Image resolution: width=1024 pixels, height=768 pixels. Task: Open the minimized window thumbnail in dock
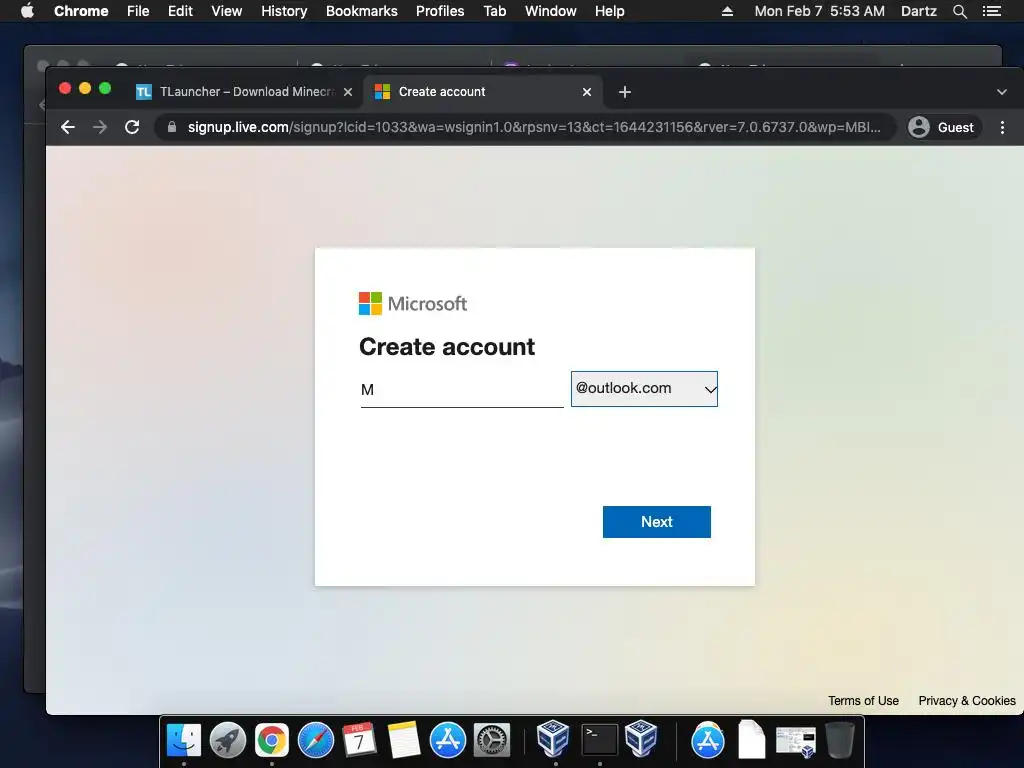tap(795, 742)
